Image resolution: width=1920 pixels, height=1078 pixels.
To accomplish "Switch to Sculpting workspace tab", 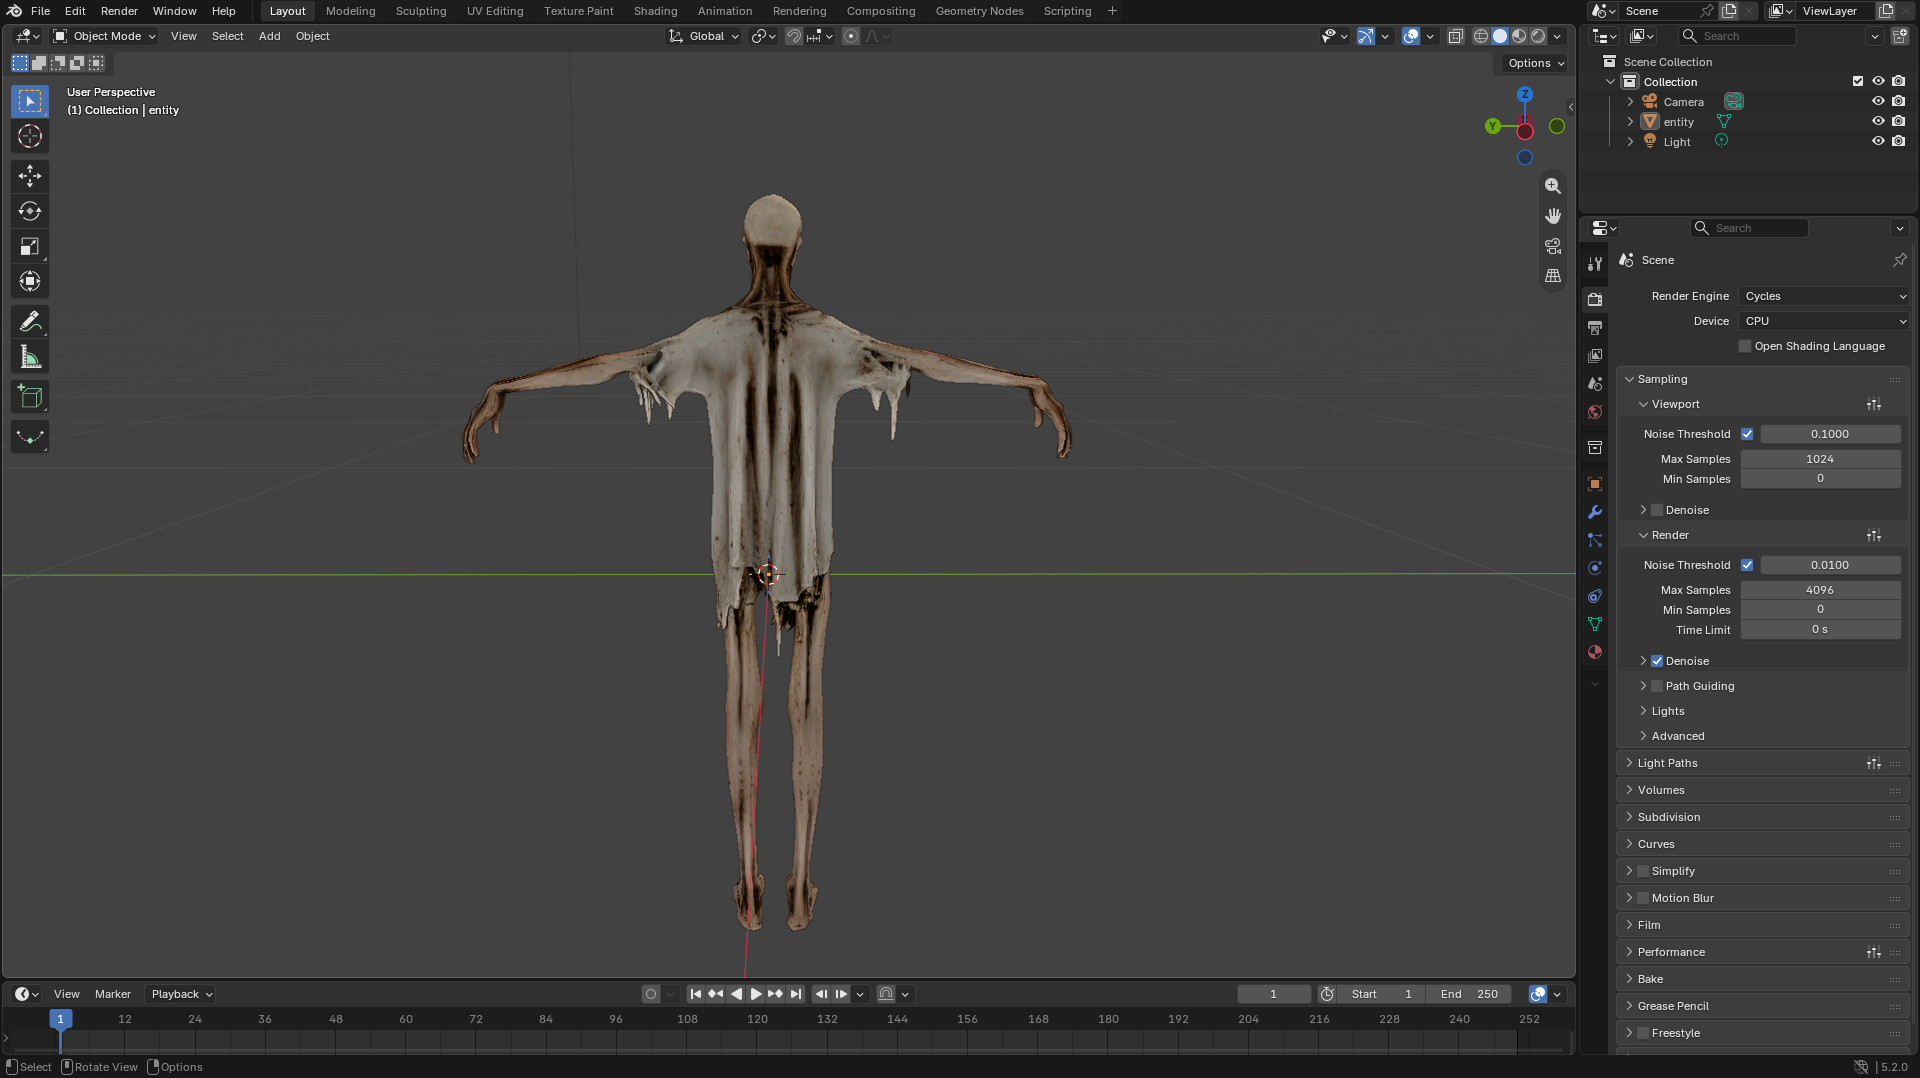I will (421, 11).
